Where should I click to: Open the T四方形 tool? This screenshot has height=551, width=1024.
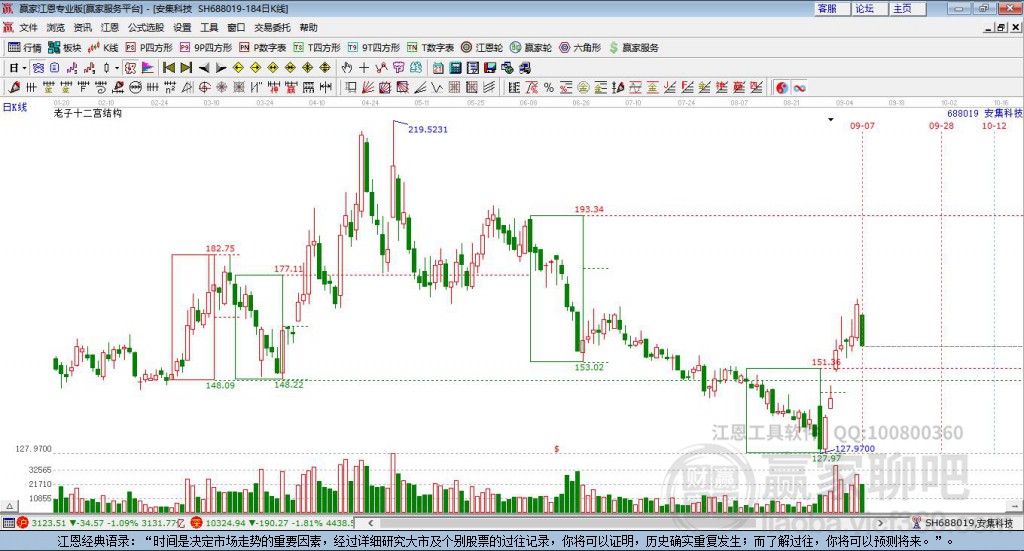(x=317, y=48)
